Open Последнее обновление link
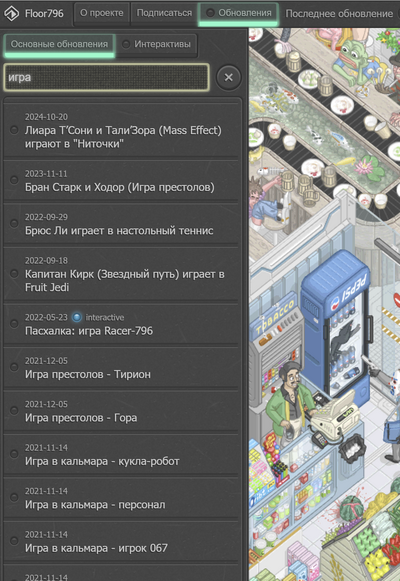 (339, 14)
